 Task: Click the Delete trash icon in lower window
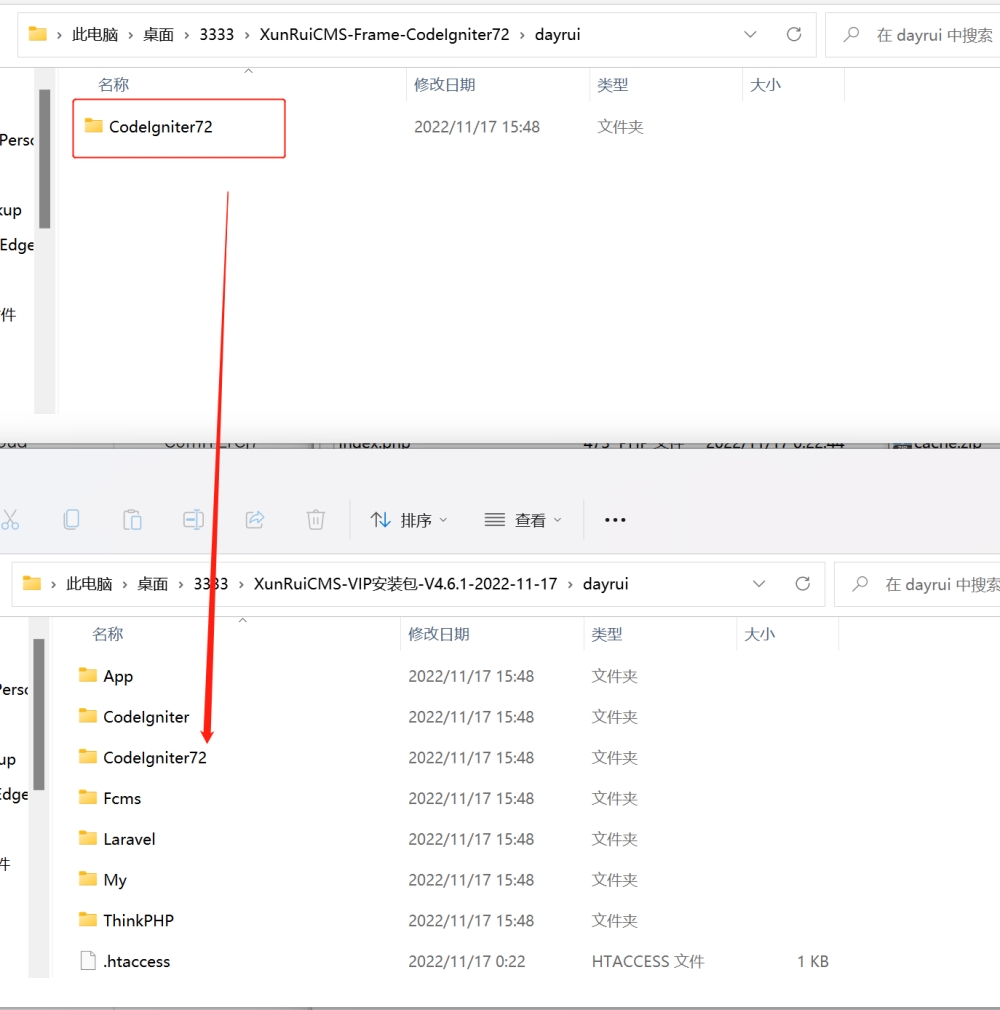[x=316, y=520]
